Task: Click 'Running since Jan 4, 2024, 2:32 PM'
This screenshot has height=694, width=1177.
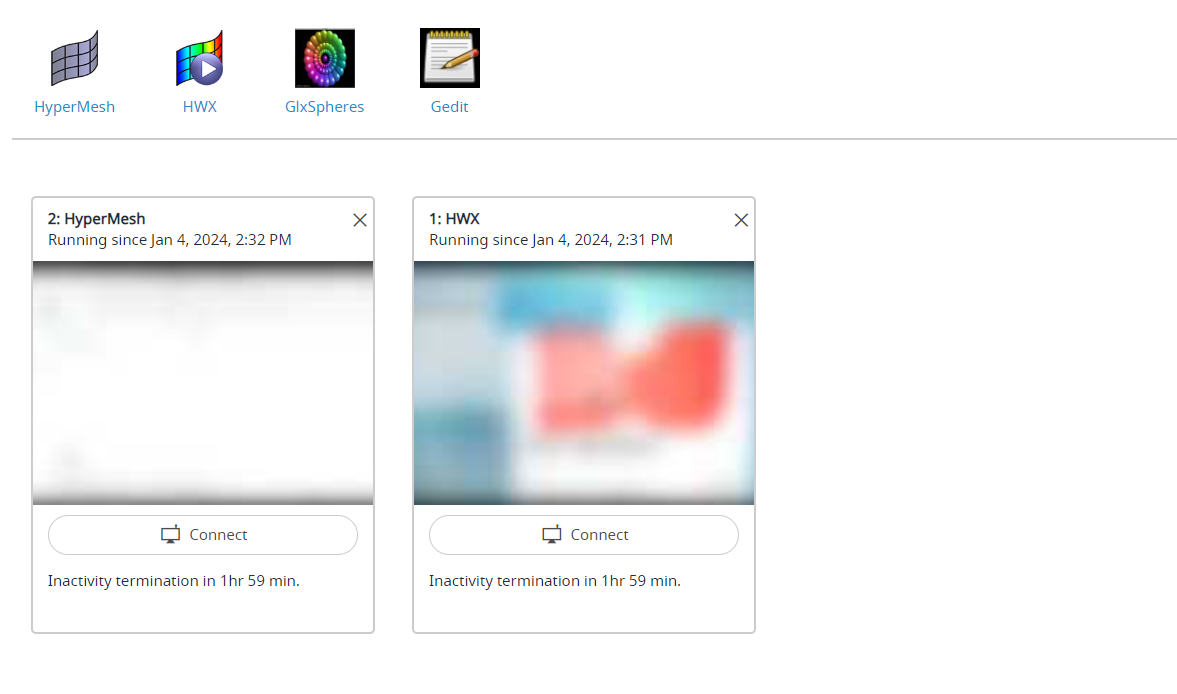Action: coord(170,240)
